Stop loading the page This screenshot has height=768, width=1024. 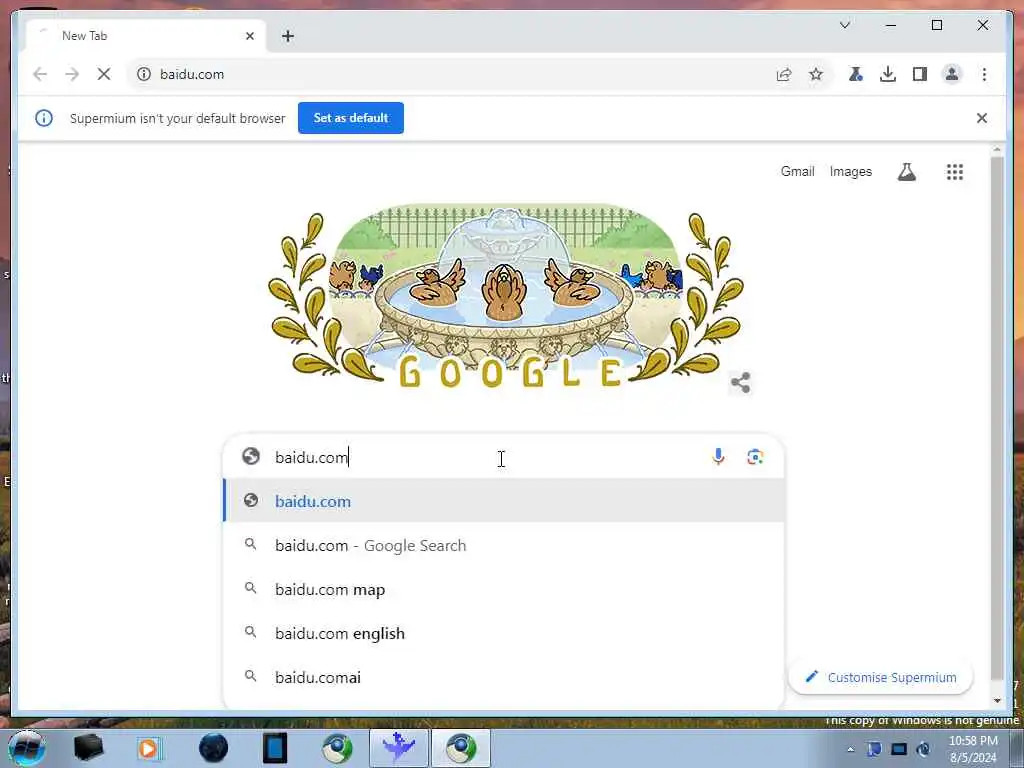[x=104, y=74]
